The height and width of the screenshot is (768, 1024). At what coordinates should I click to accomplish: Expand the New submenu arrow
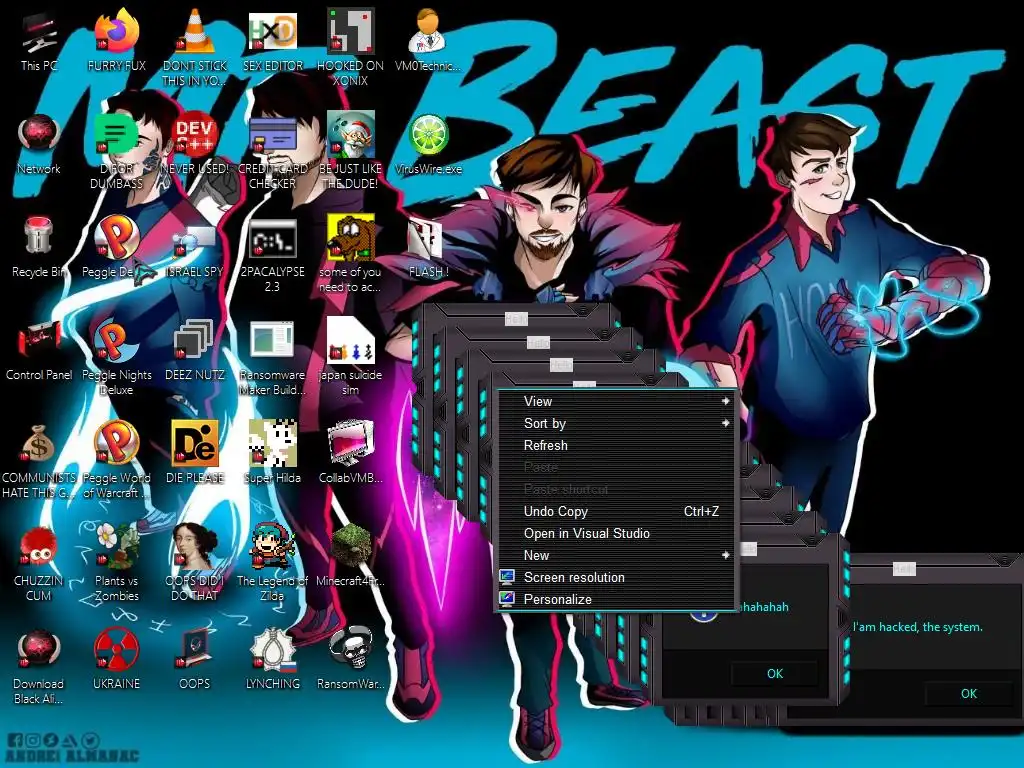726,555
